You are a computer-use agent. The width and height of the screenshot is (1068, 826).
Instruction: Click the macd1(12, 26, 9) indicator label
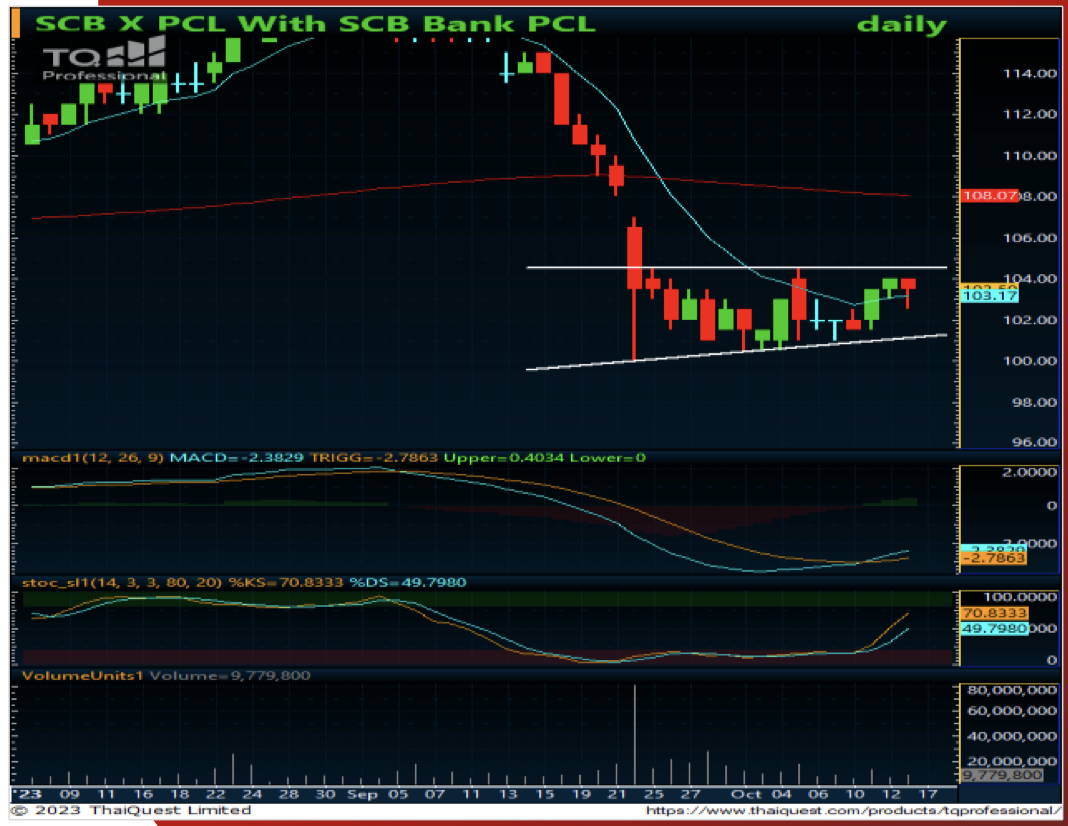(x=93, y=458)
